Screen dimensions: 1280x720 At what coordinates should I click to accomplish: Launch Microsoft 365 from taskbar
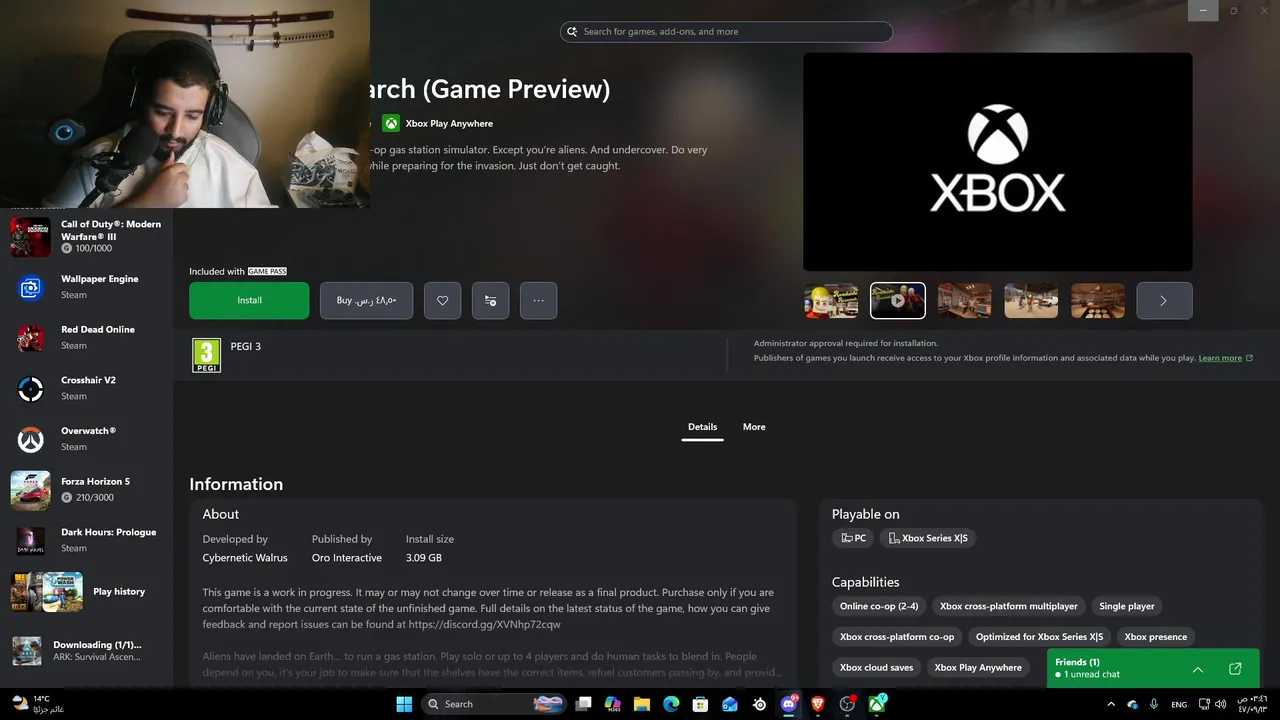click(613, 704)
